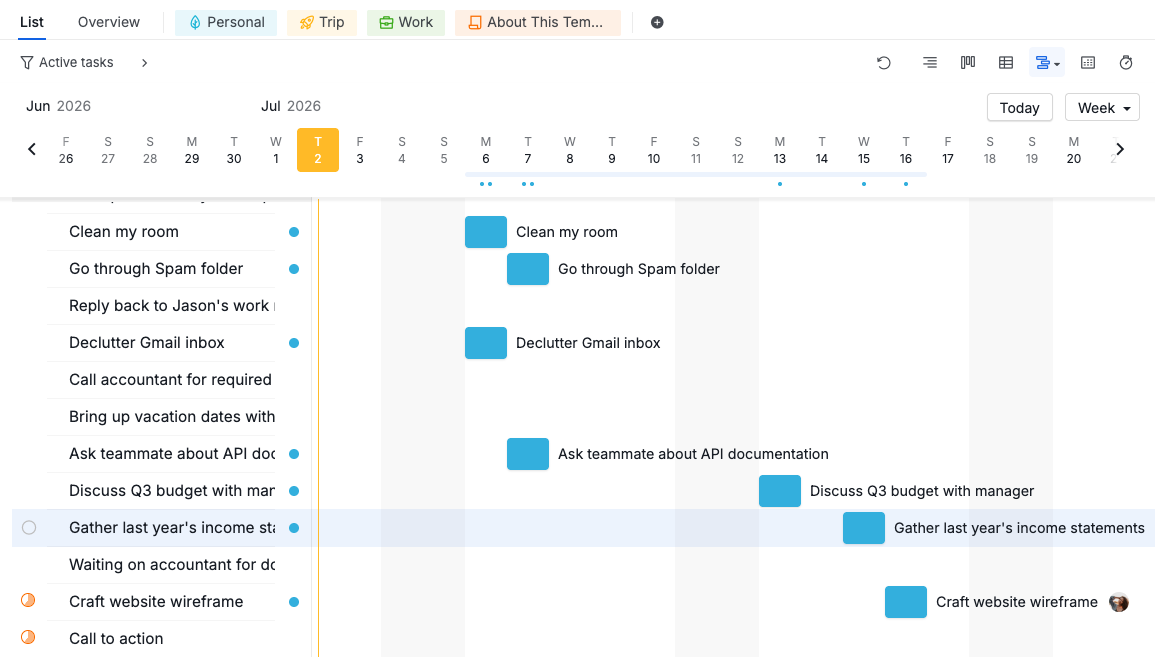Select the Gather last year's income statements bar

pos(863,527)
